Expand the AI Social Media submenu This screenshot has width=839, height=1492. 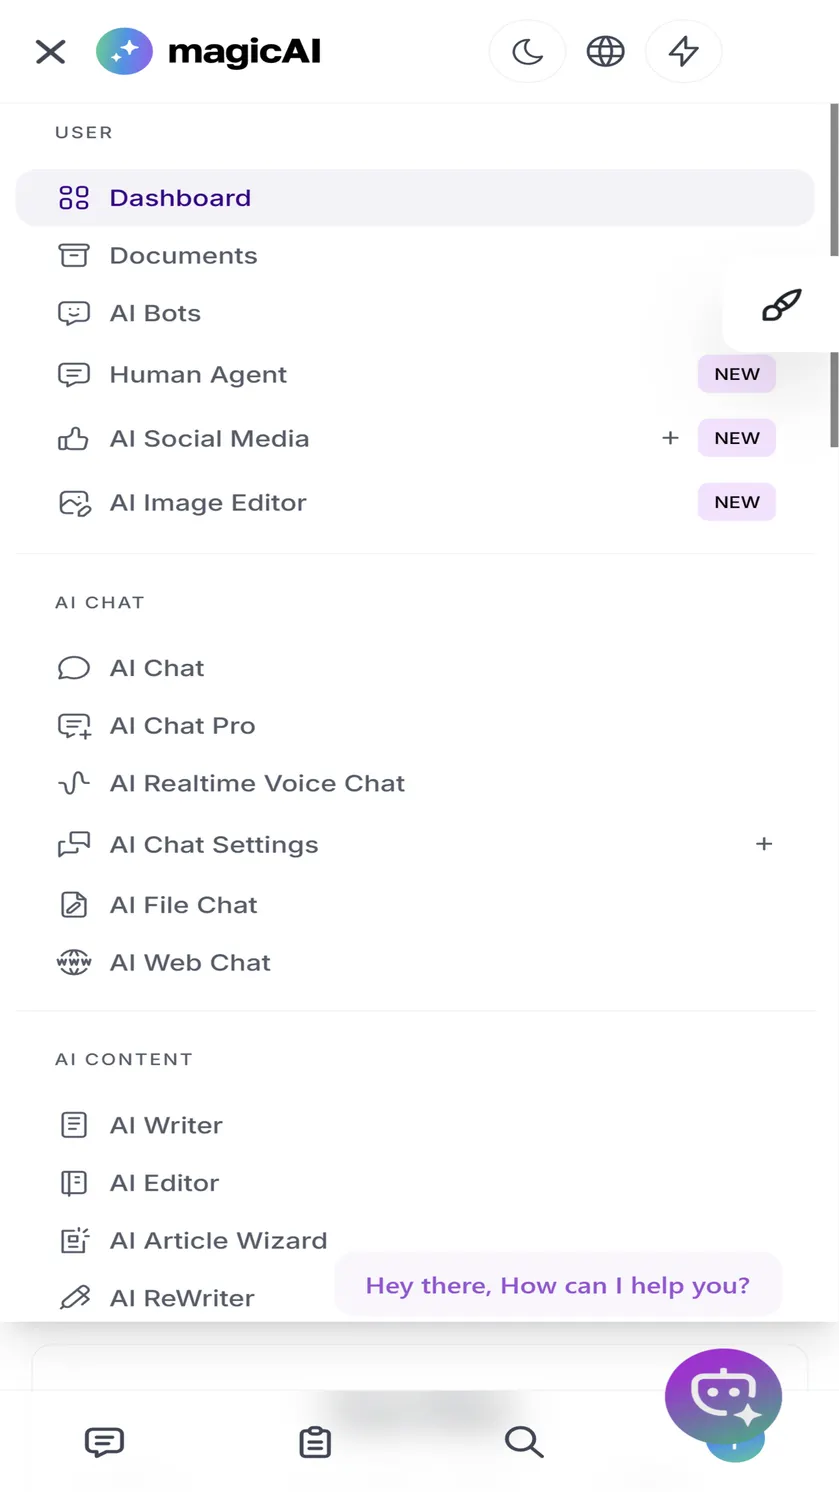pyautogui.click(x=670, y=438)
